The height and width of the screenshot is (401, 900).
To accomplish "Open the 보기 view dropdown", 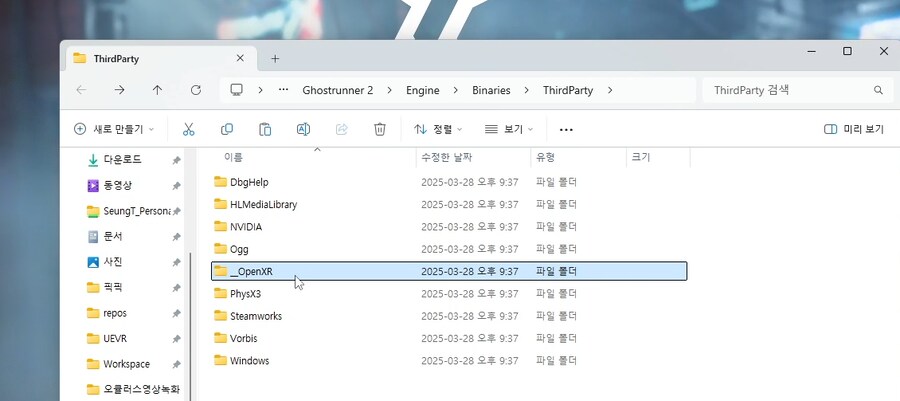I will [x=508, y=129].
